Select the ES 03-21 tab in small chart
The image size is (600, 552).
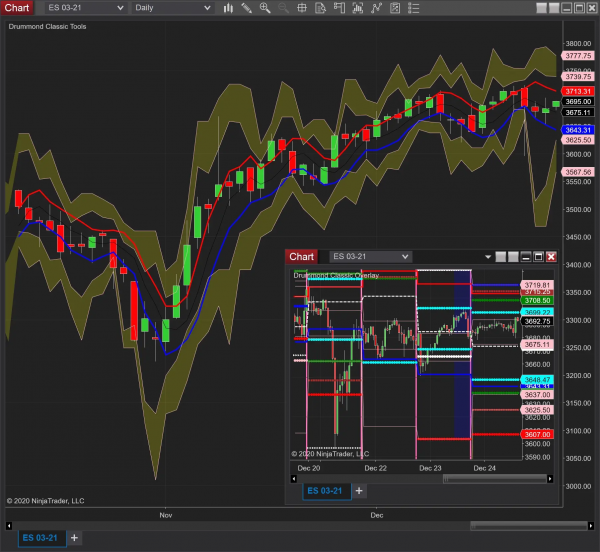[x=327, y=491]
